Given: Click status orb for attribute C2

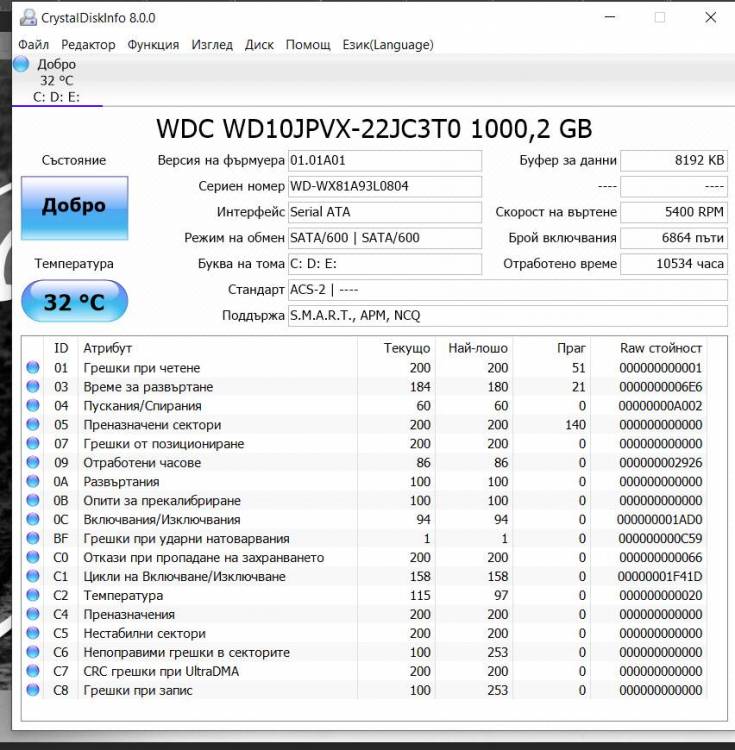Looking at the screenshot, I should (33, 595).
